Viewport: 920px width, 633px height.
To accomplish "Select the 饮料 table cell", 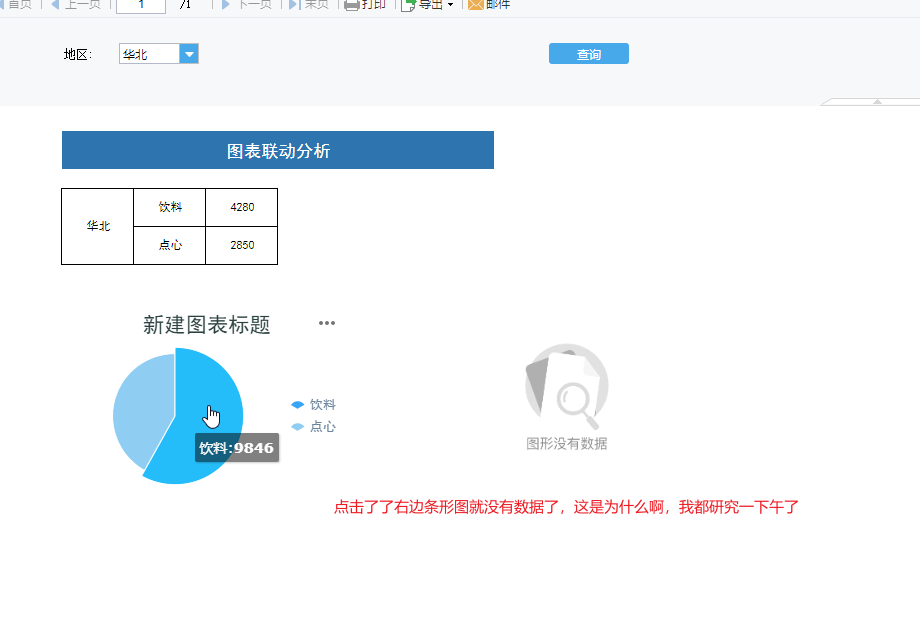I will tap(170, 207).
